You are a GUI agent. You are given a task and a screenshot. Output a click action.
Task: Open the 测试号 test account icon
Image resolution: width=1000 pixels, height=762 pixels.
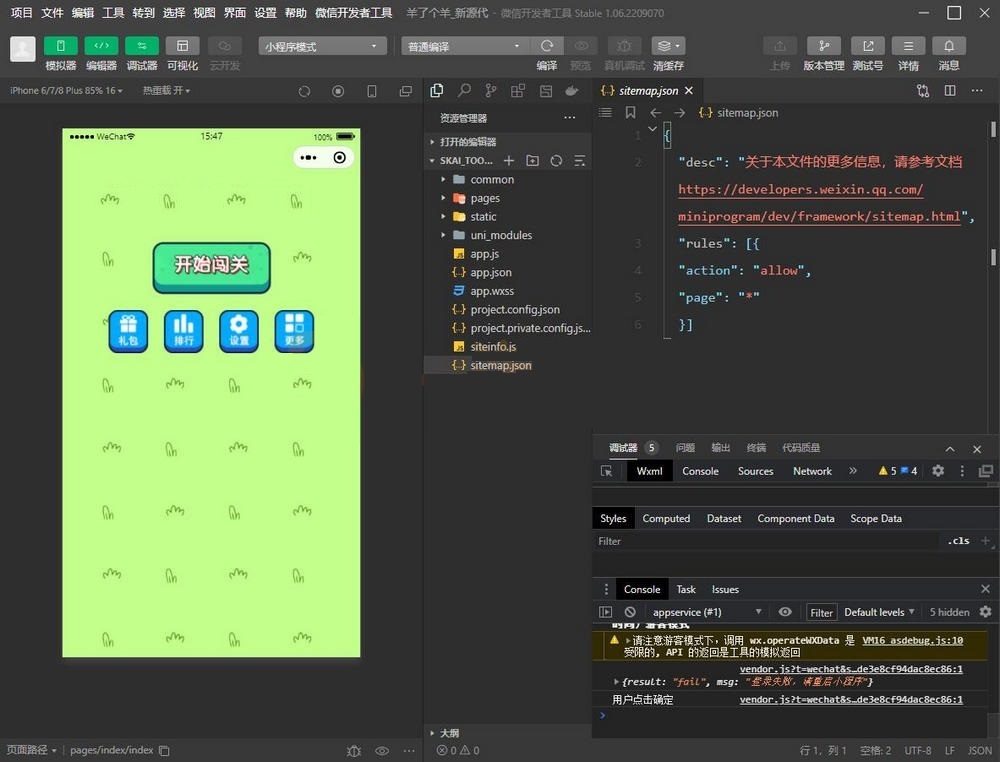click(x=868, y=46)
